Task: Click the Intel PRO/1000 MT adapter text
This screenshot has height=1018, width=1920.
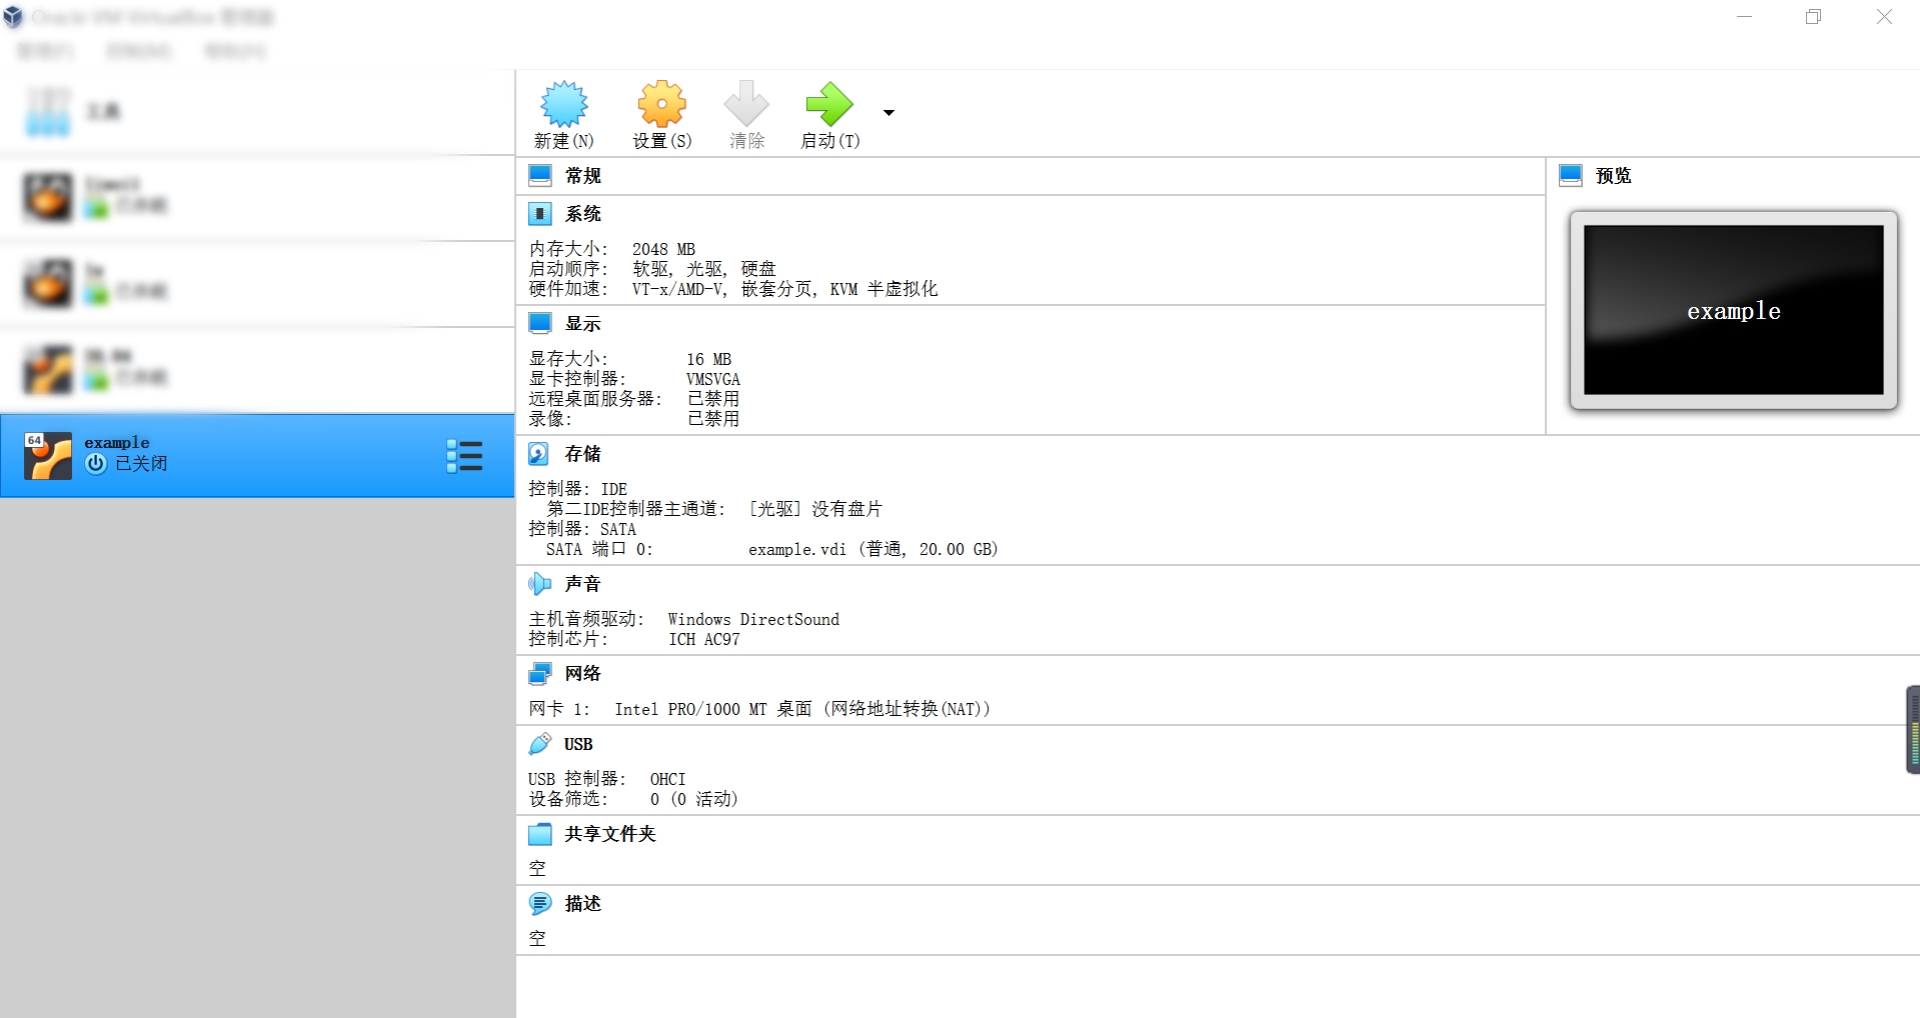Action: 802,709
